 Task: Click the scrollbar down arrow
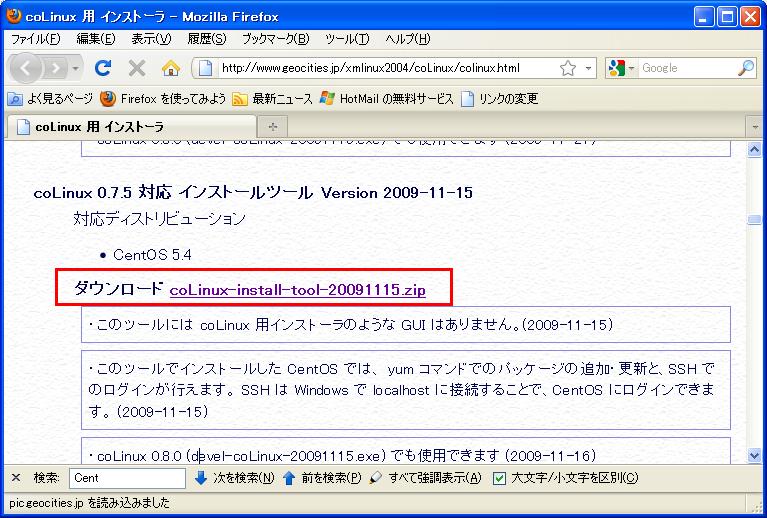[x=754, y=456]
